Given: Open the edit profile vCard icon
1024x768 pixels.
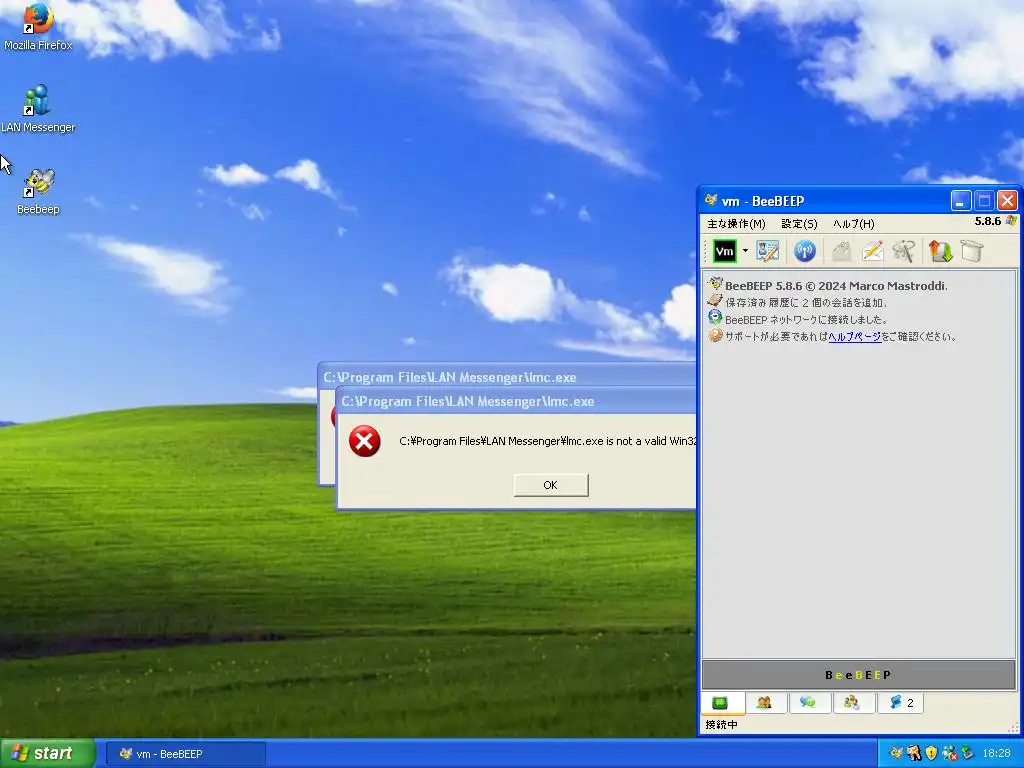Looking at the screenshot, I should [767, 251].
